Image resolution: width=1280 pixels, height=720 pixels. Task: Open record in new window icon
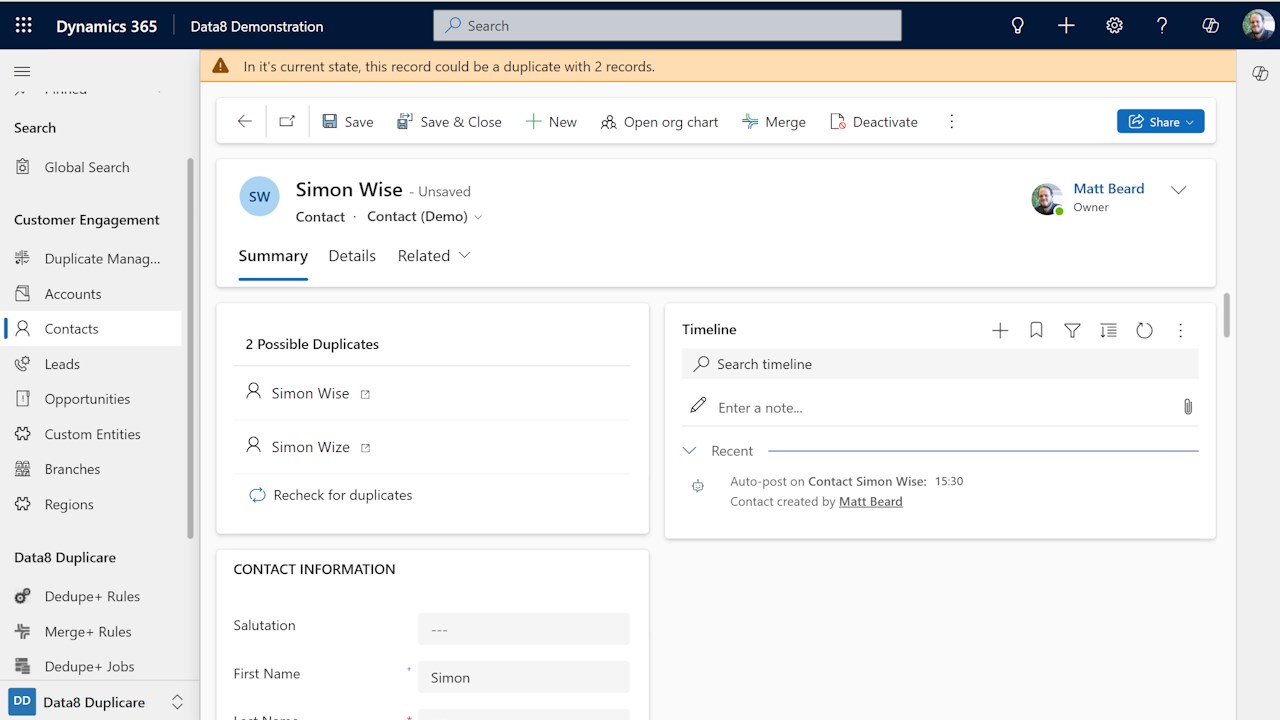tap(287, 121)
